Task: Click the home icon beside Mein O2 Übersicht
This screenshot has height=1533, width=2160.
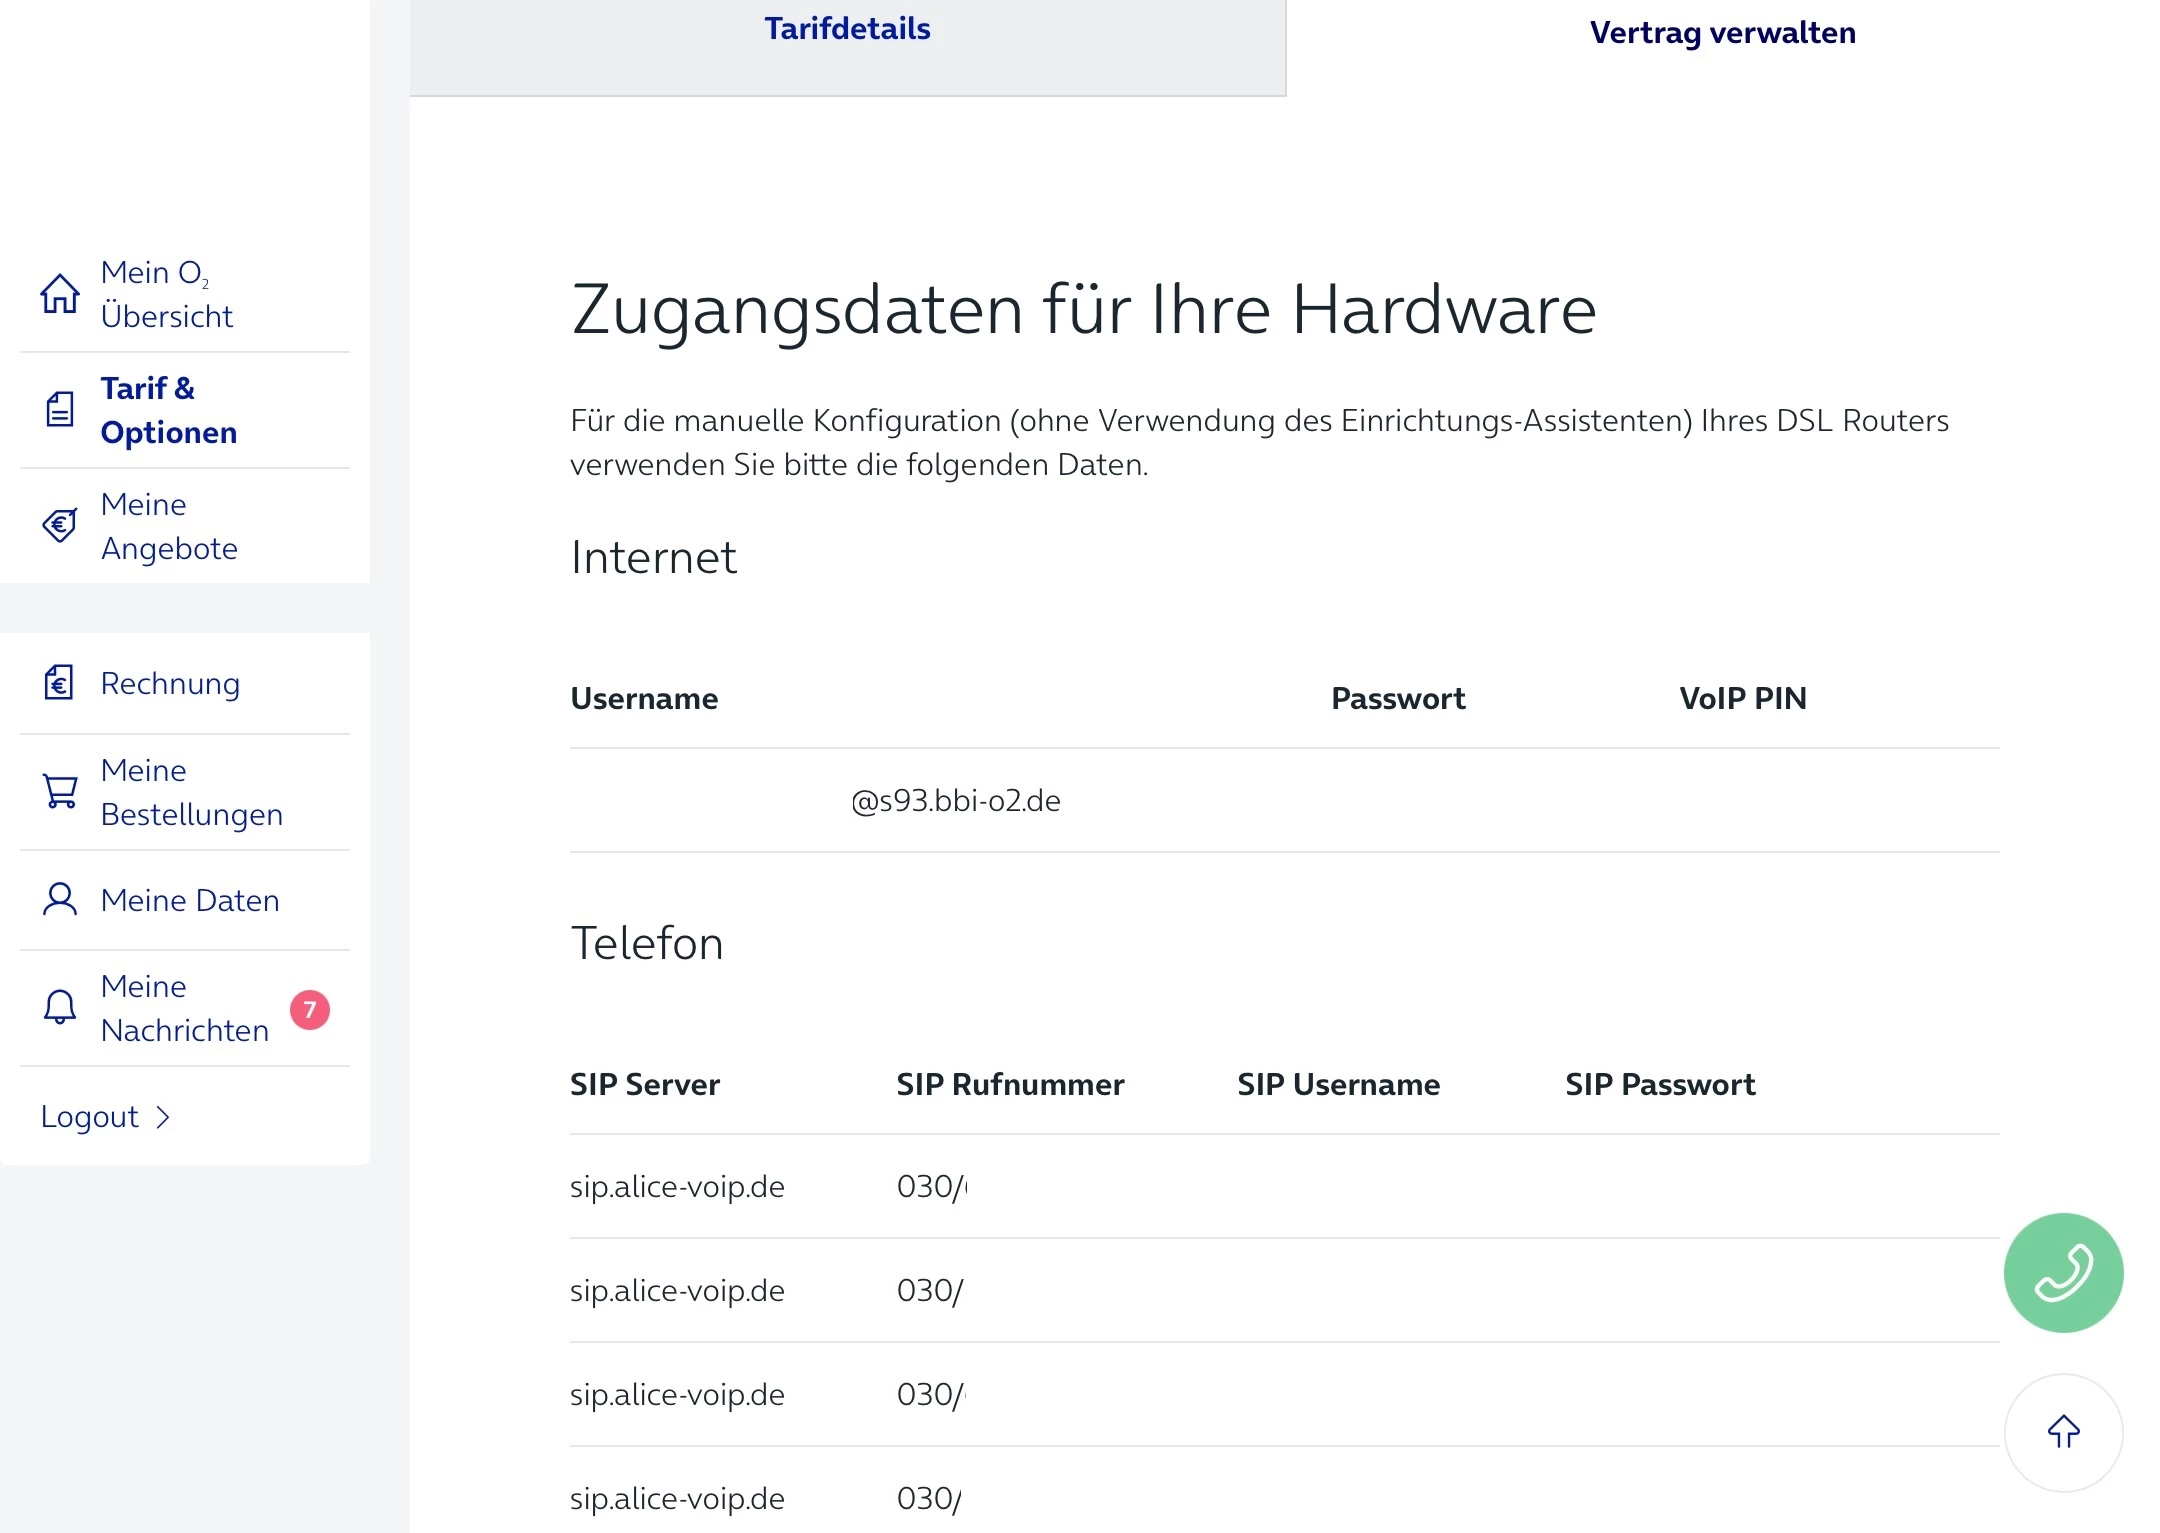Action: (60, 294)
